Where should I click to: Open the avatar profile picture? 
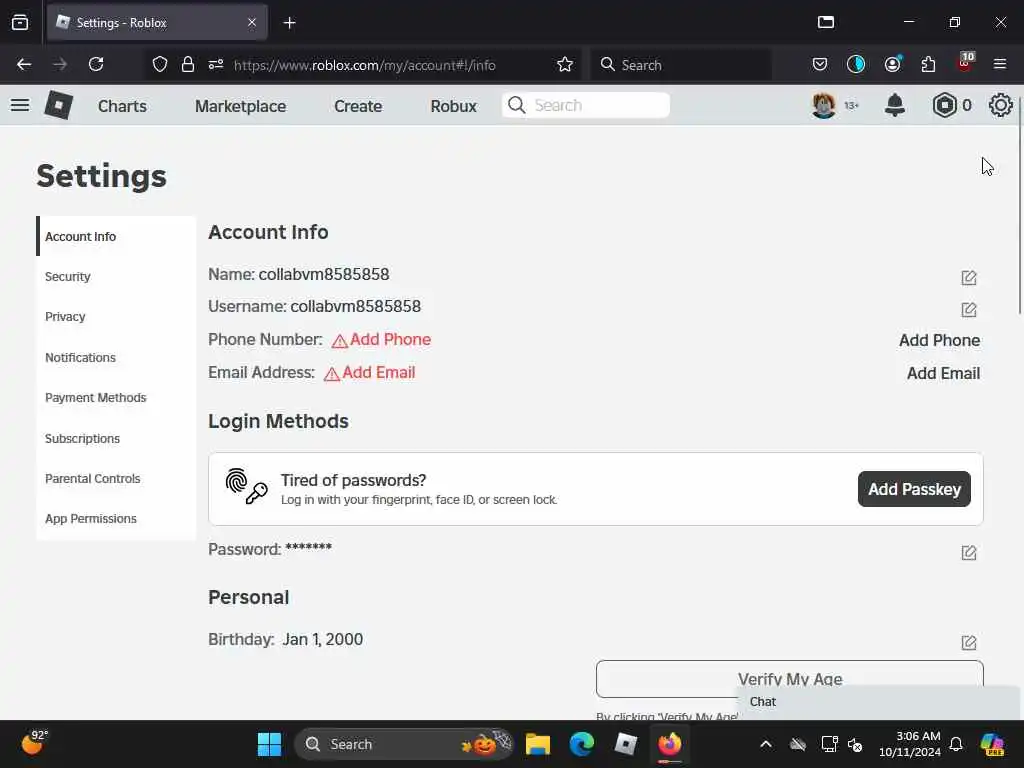pos(824,105)
